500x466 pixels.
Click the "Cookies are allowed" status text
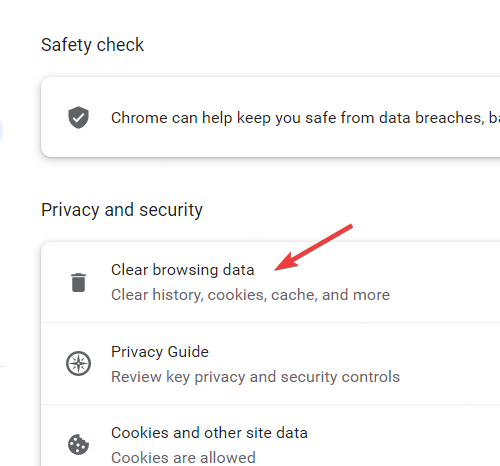point(183,457)
